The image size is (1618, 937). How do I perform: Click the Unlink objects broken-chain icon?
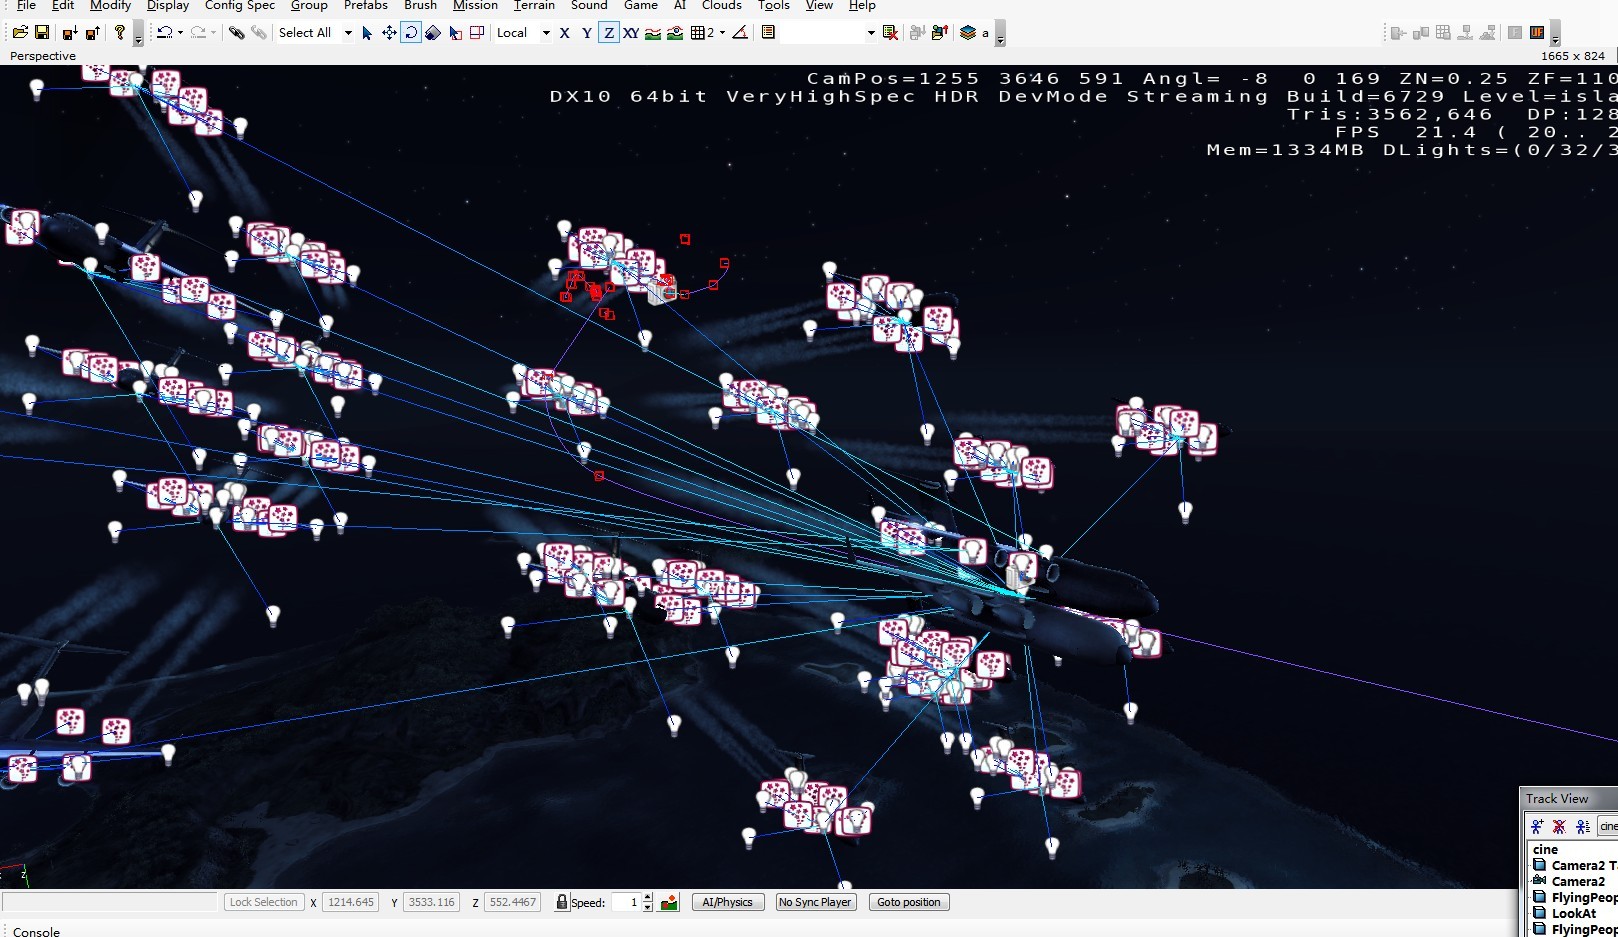click(x=259, y=33)
